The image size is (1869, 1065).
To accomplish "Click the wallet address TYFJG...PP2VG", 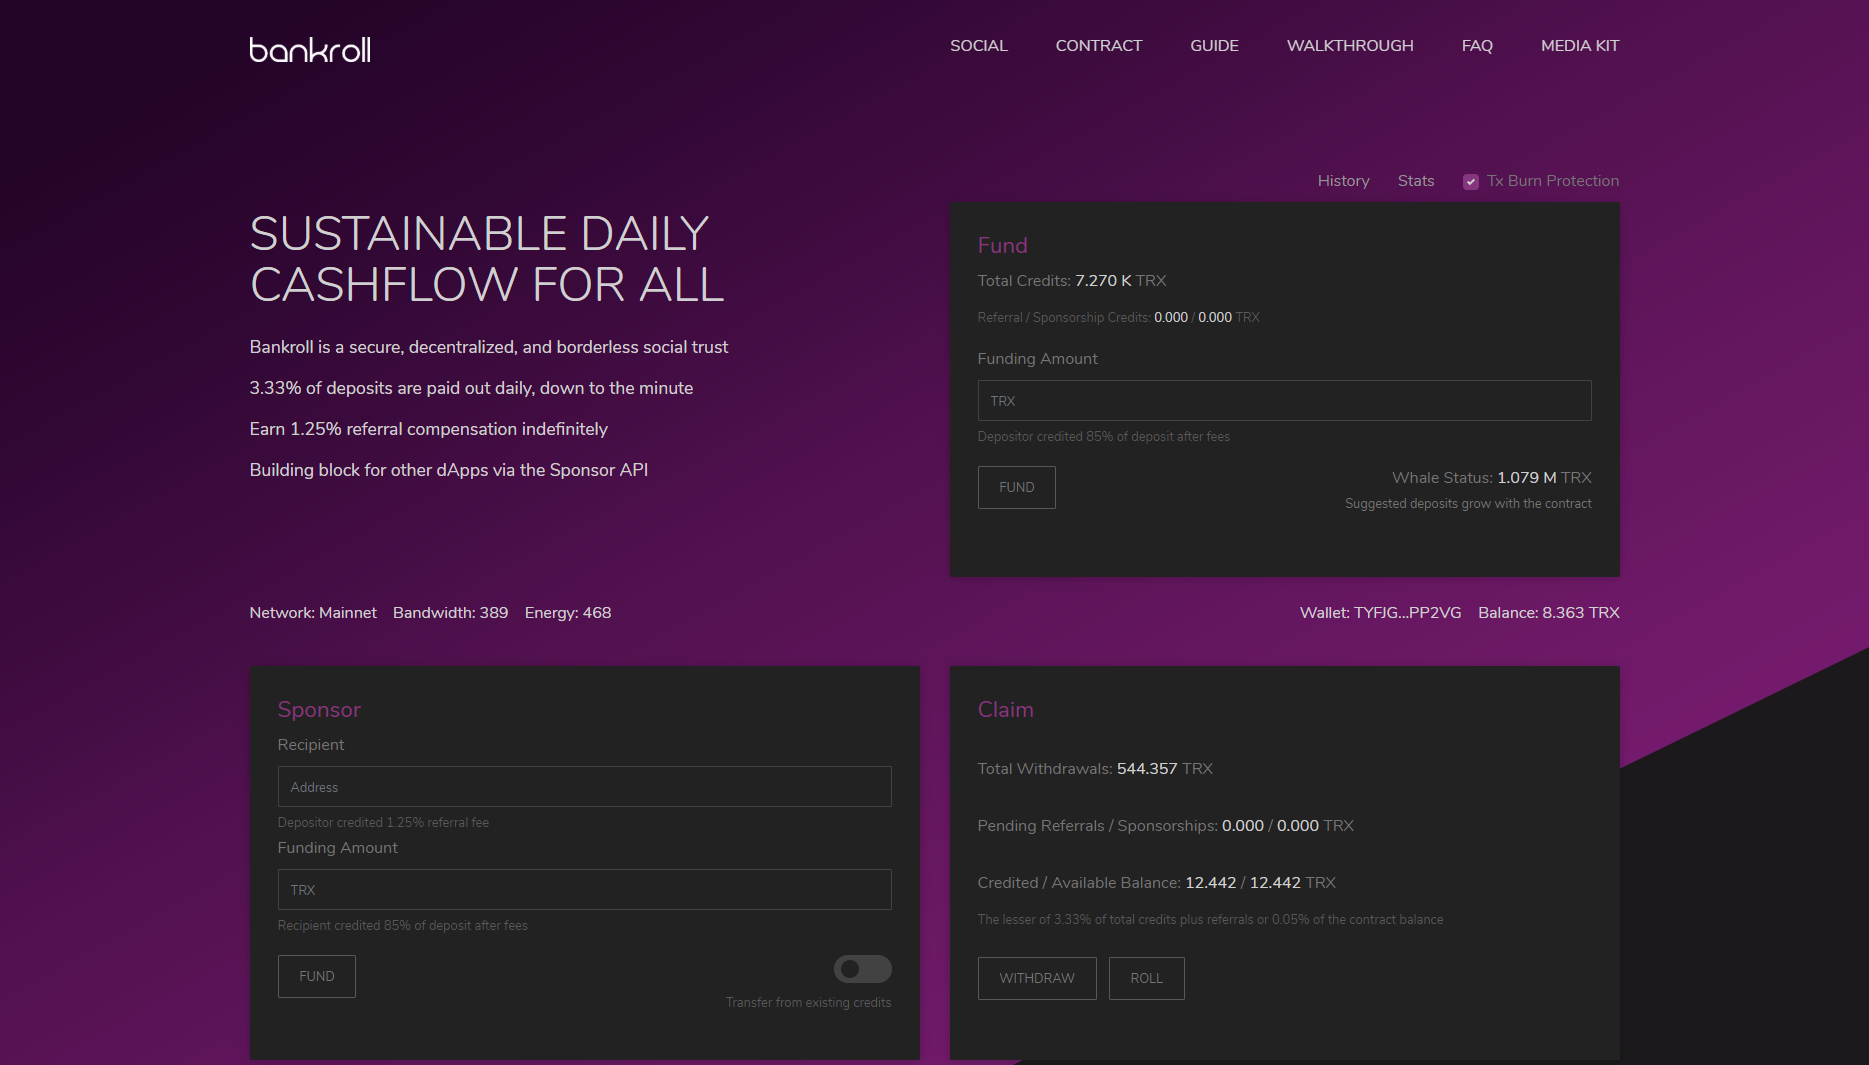I will (1406, 612).
